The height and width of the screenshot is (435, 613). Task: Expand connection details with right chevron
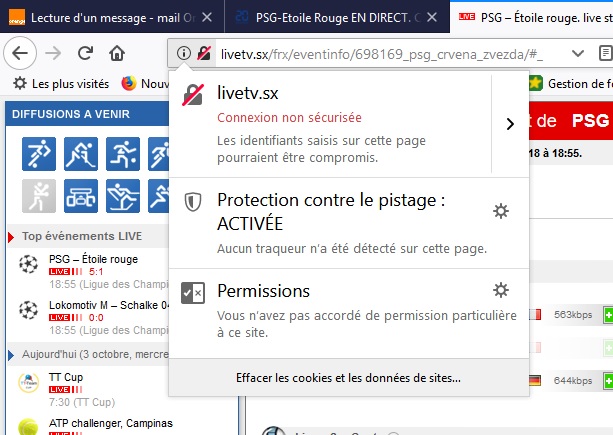point(510,124)
